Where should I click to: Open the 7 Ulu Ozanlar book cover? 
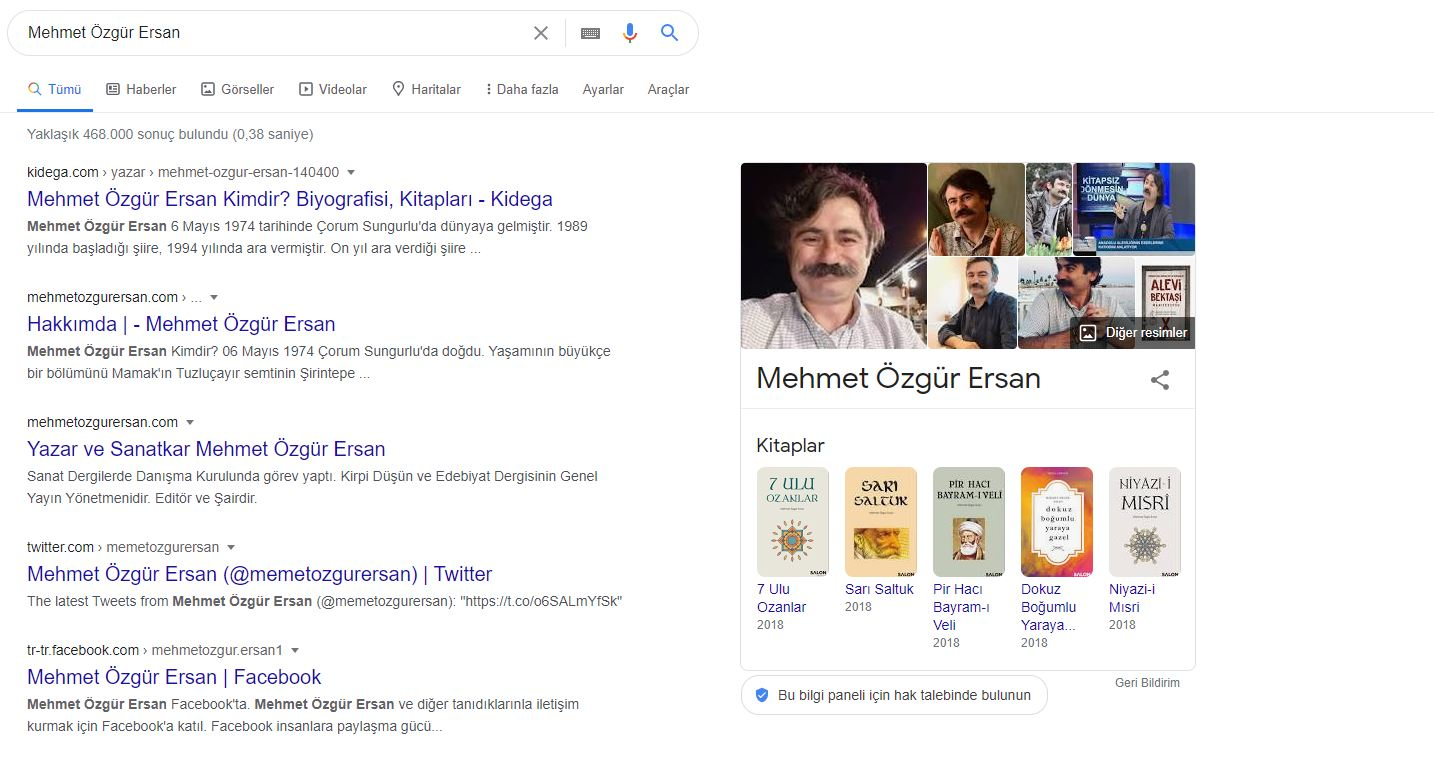793,522
